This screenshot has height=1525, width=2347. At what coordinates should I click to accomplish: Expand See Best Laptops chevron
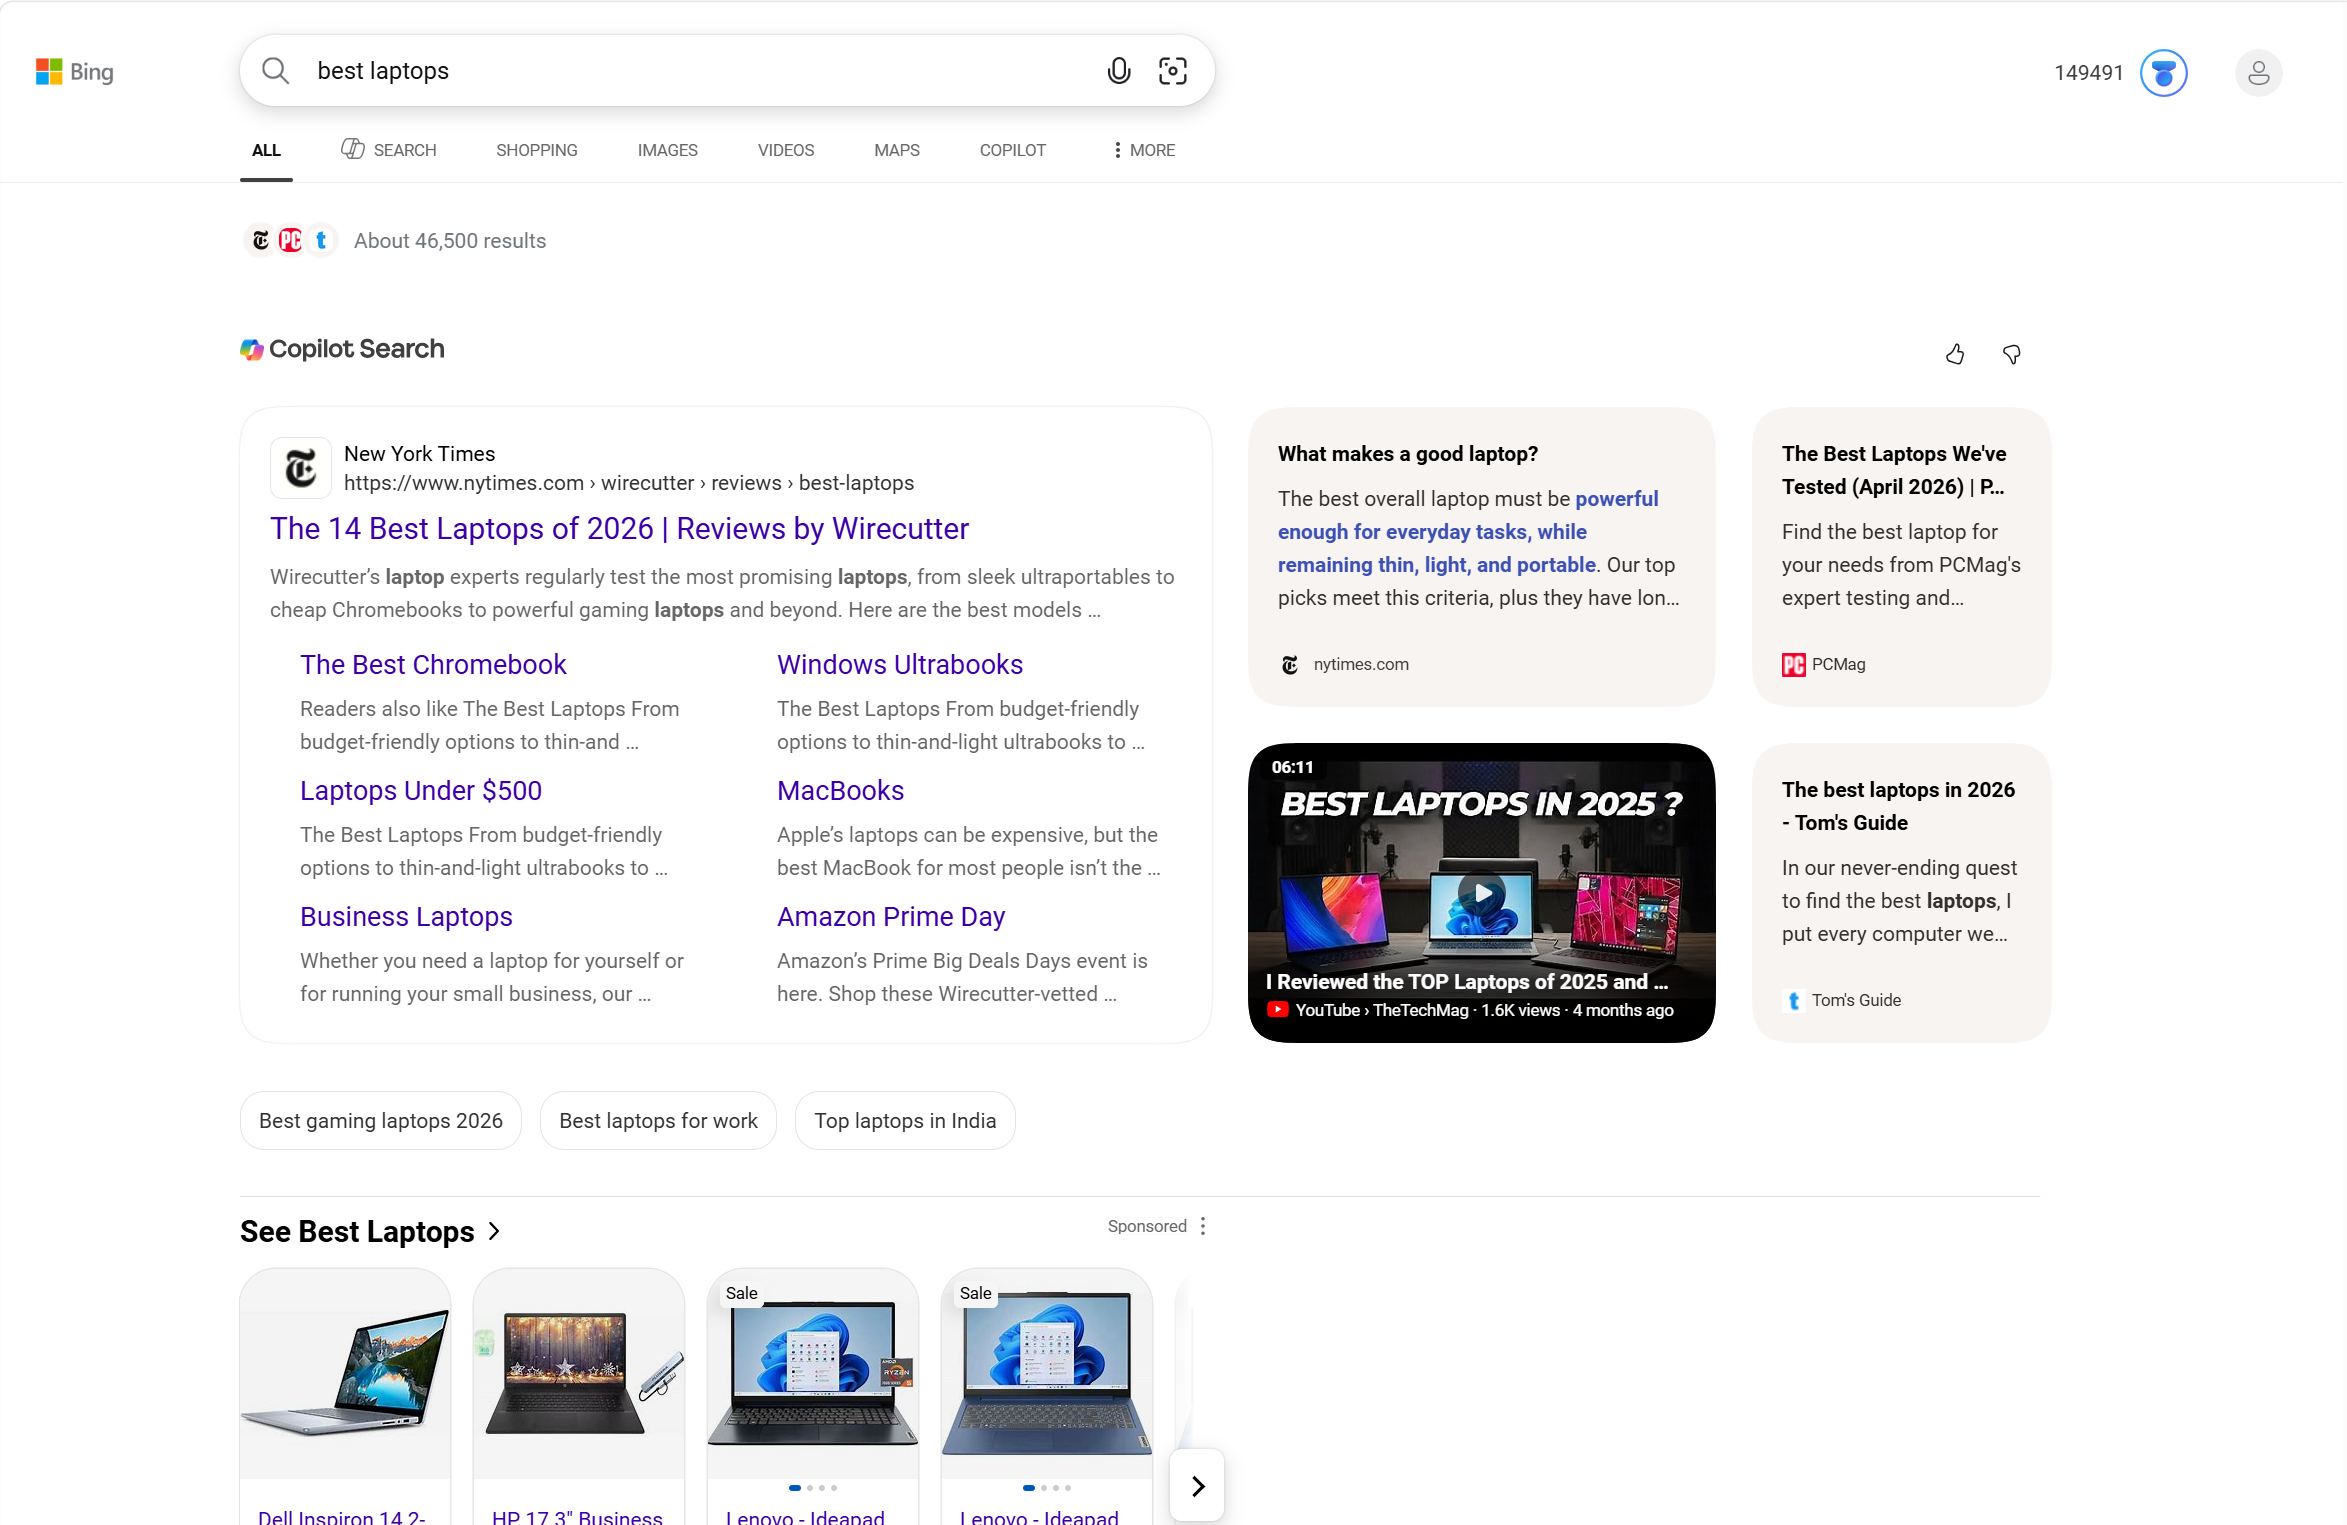pos(494,1232)
